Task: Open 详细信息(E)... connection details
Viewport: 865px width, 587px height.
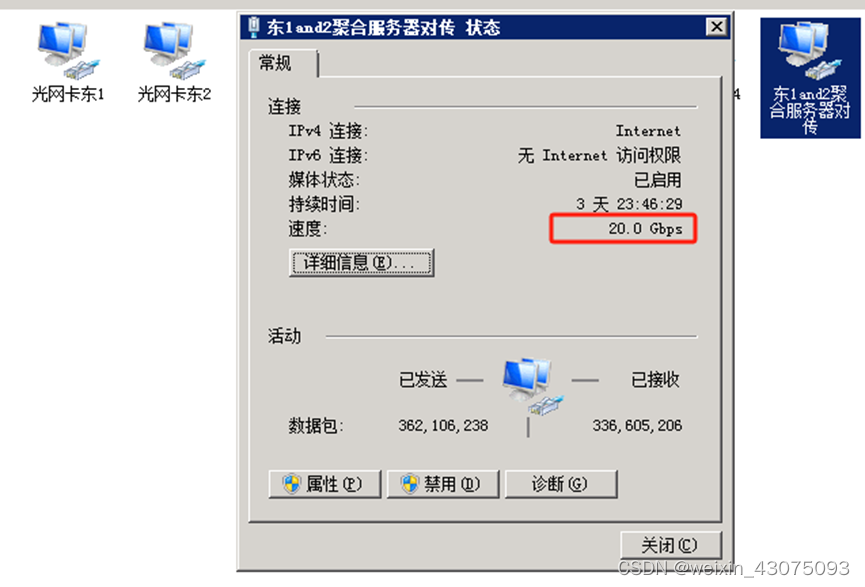Action: (x=361, y=263)
